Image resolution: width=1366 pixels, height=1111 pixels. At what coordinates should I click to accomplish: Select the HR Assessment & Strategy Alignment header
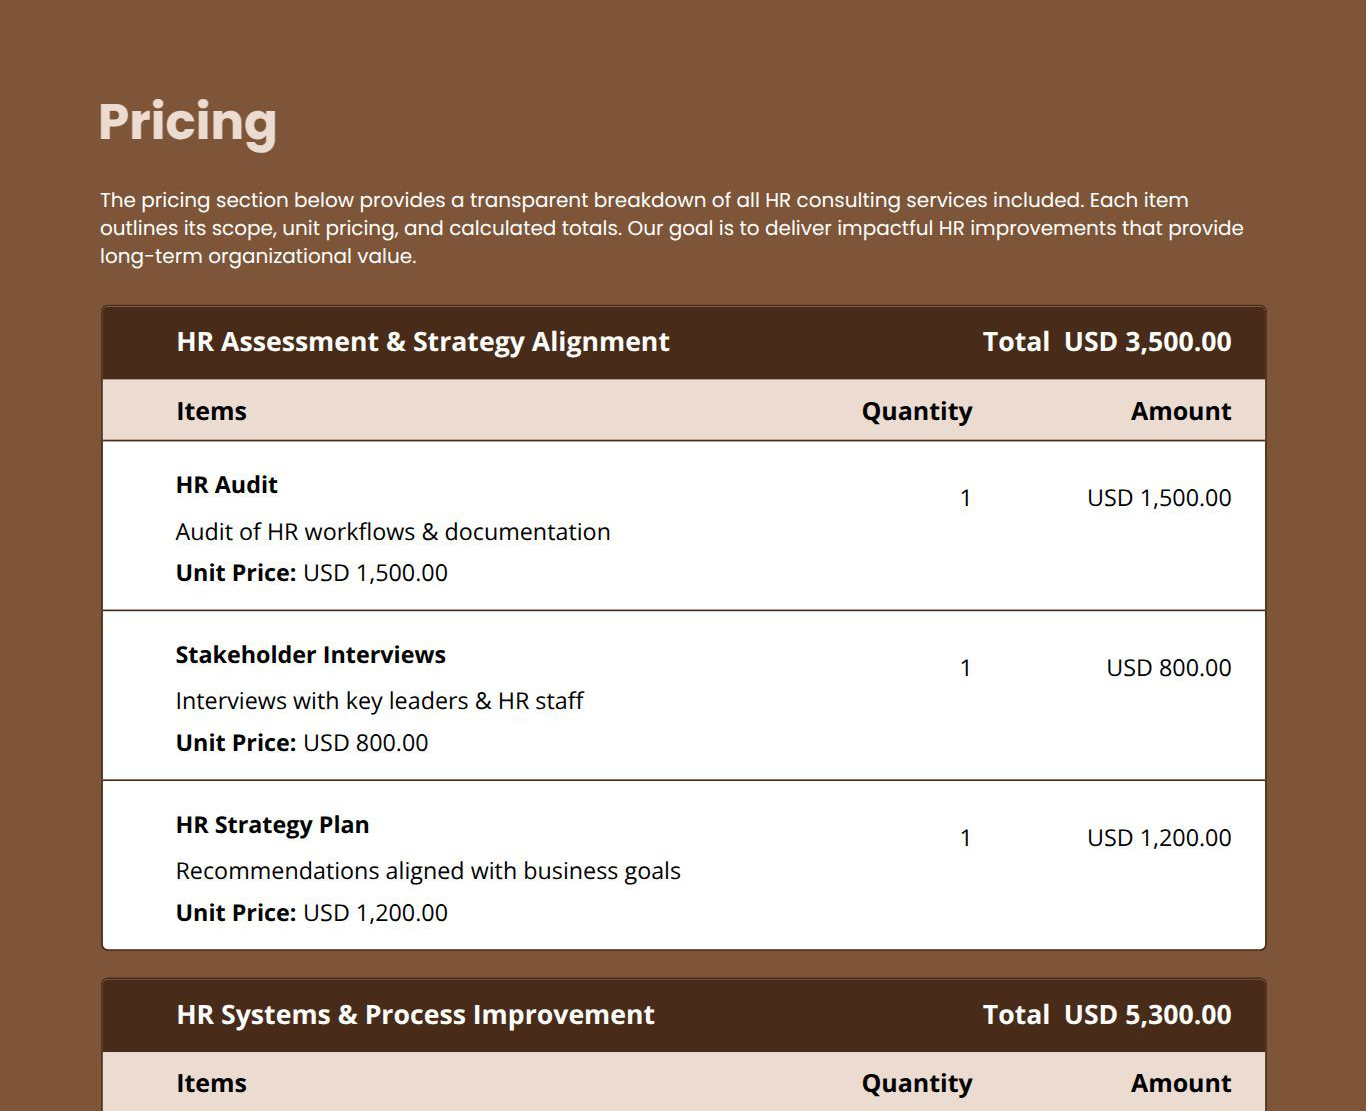[422, 342]
